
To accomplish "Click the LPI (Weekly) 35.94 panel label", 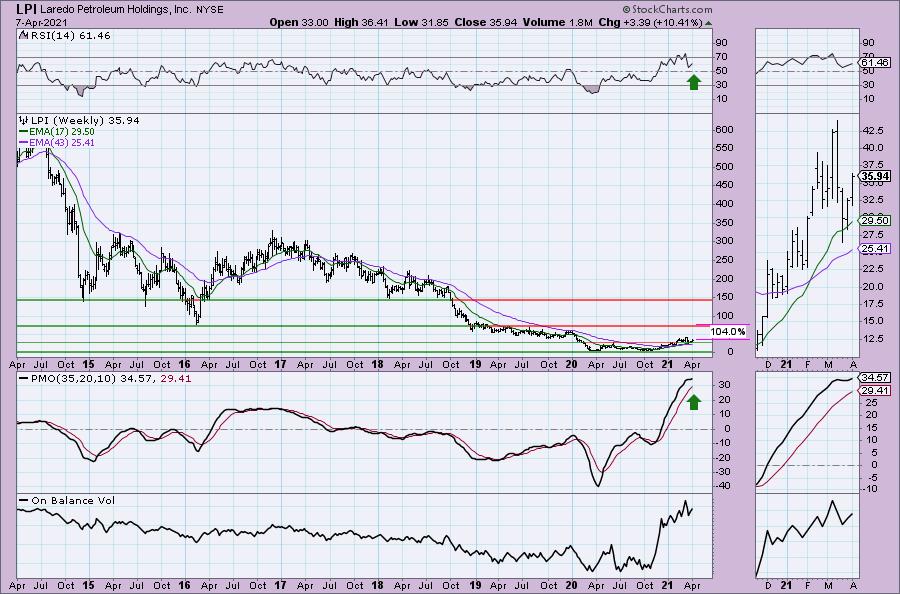I will click(x=85, y=121).
